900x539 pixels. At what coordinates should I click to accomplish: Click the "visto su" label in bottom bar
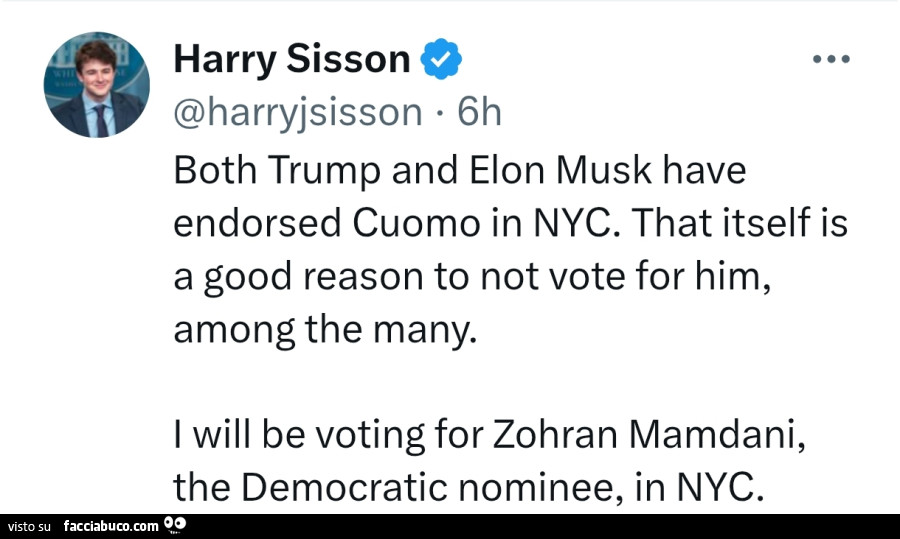click(29, 526)
